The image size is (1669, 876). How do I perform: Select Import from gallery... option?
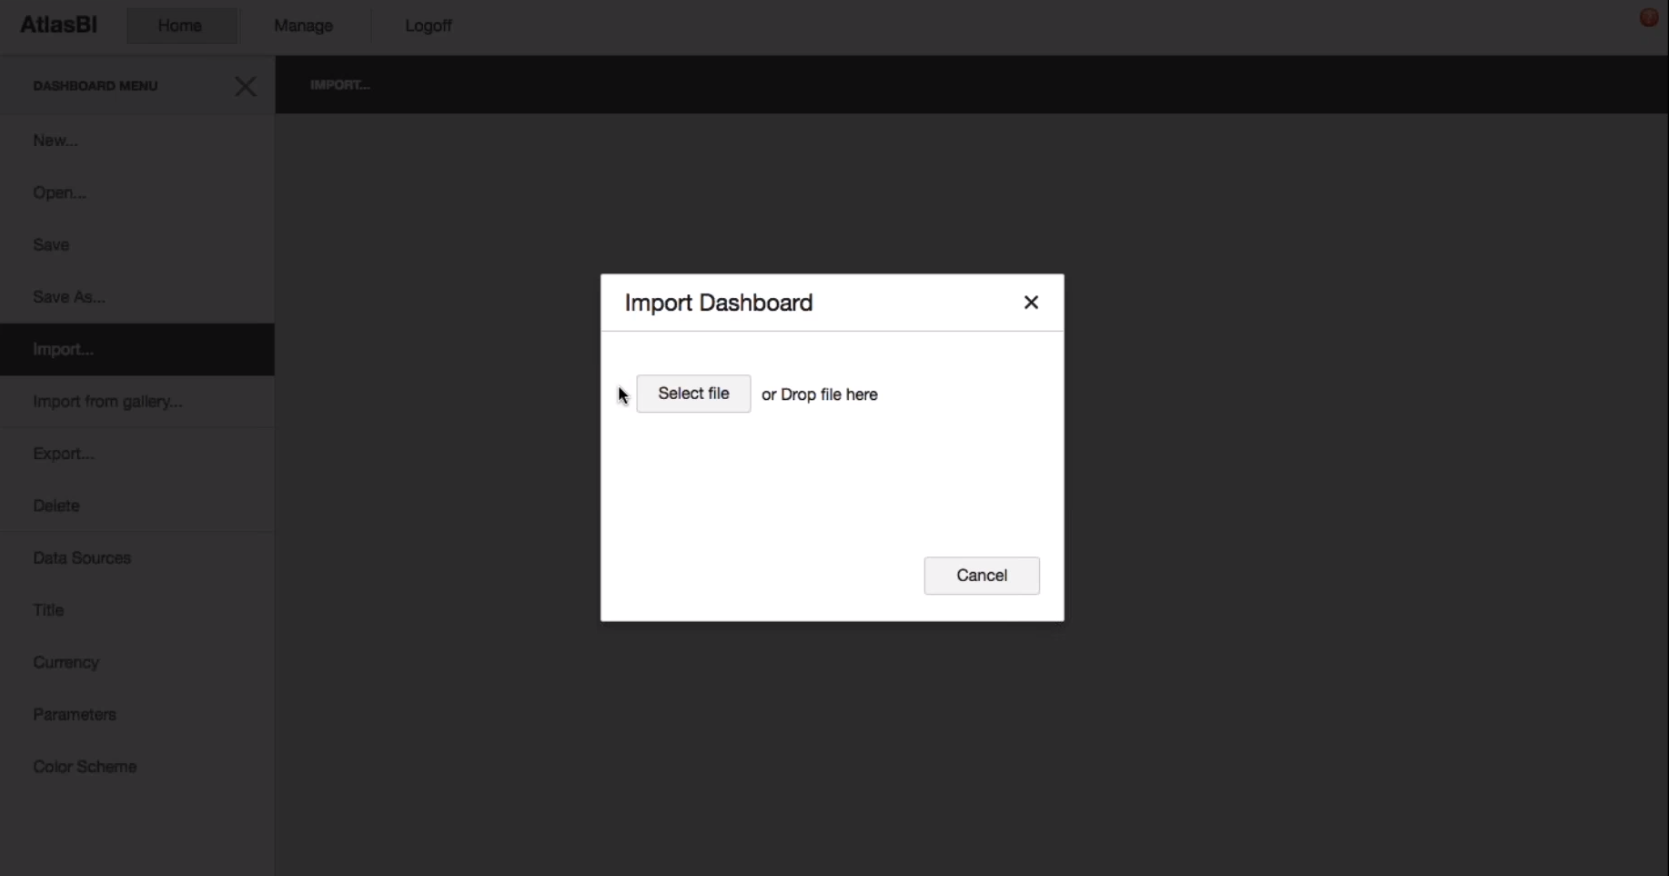[x=107, y=402]
